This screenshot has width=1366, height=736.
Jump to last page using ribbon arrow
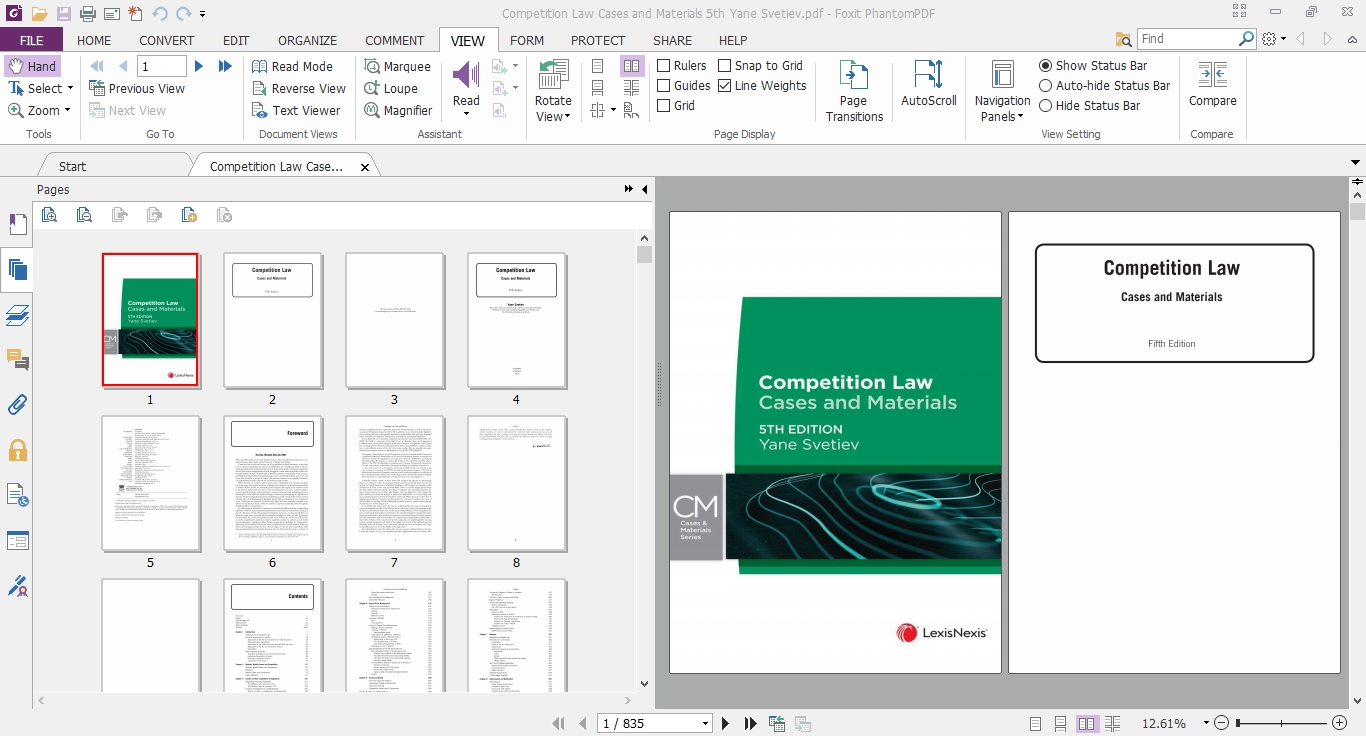tap(225, 66)
